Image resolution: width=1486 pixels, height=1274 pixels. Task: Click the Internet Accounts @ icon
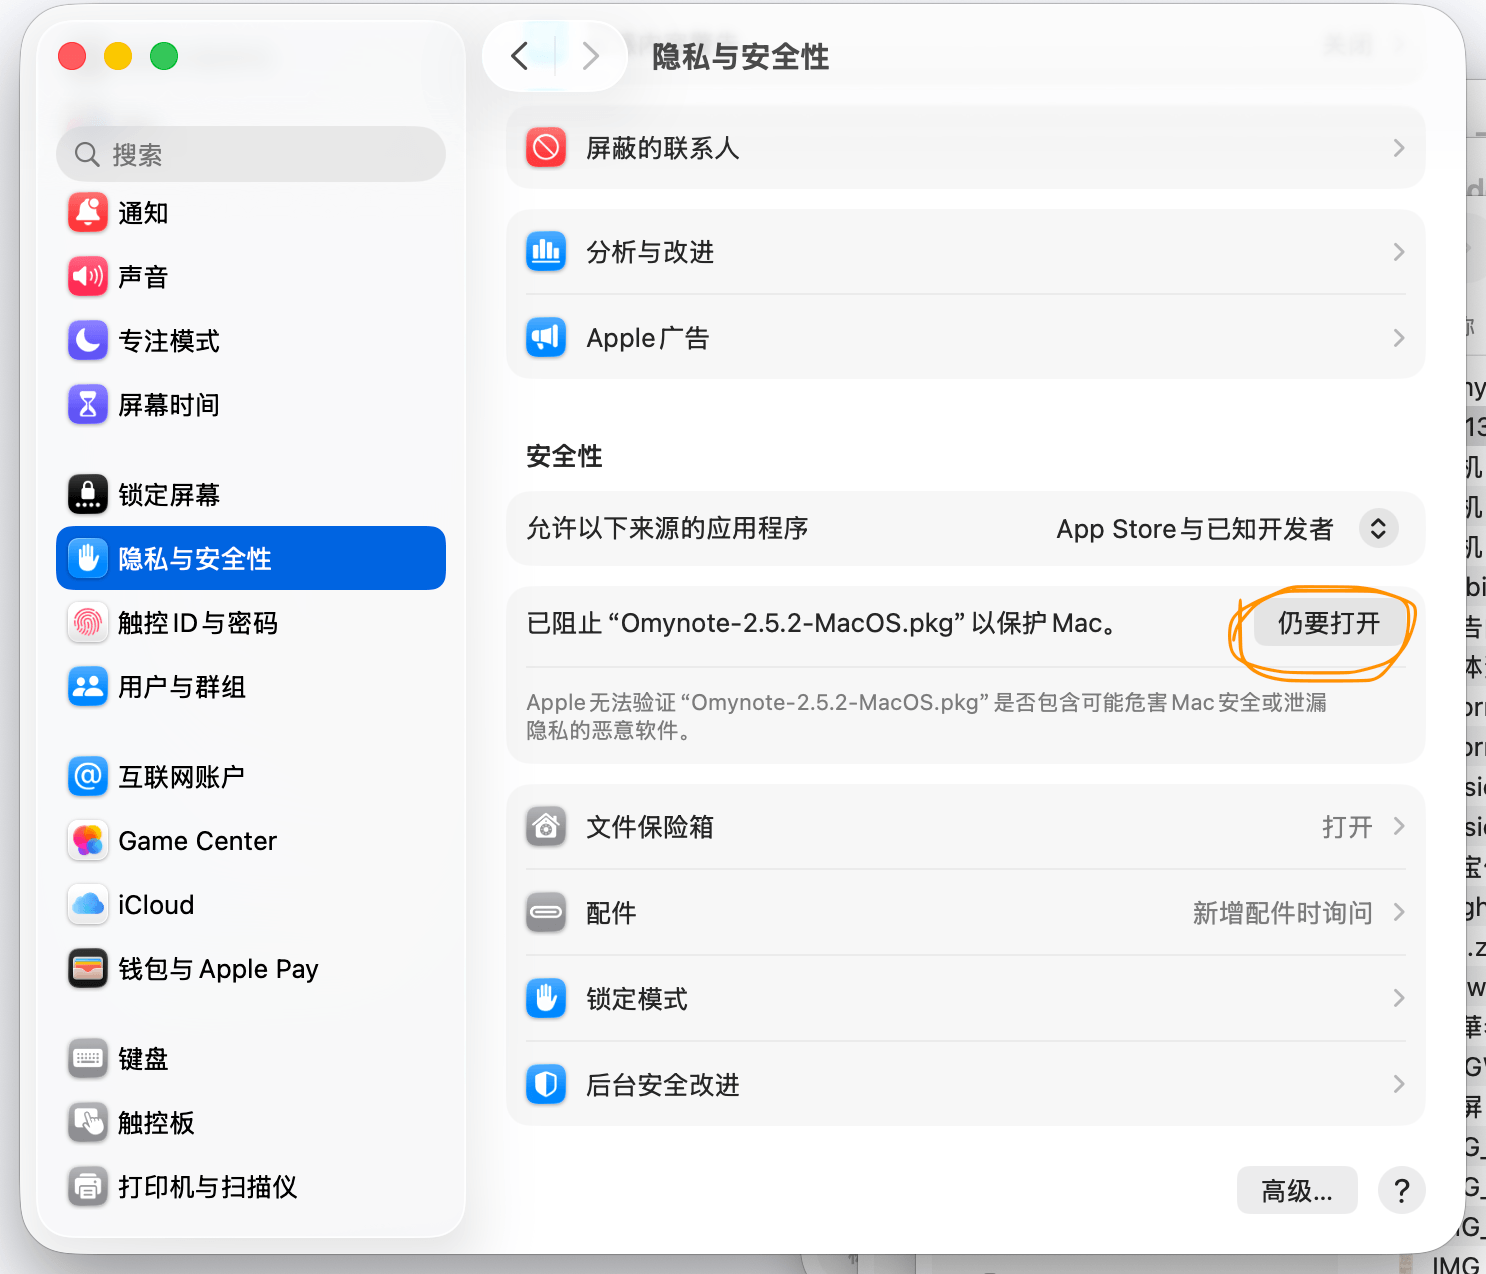[88, 777]
